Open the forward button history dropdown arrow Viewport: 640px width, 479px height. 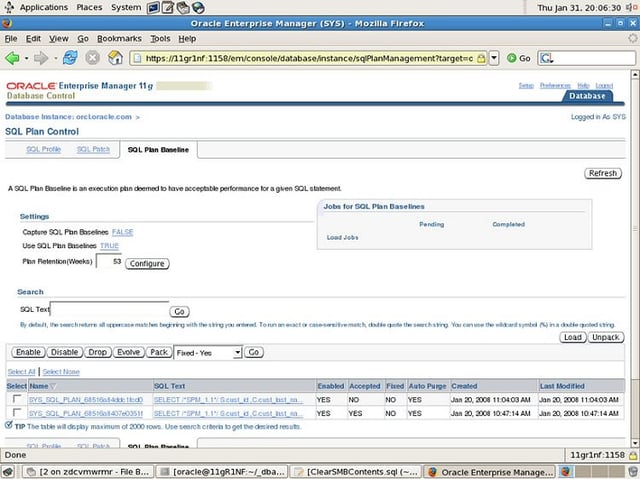[55, 58]
